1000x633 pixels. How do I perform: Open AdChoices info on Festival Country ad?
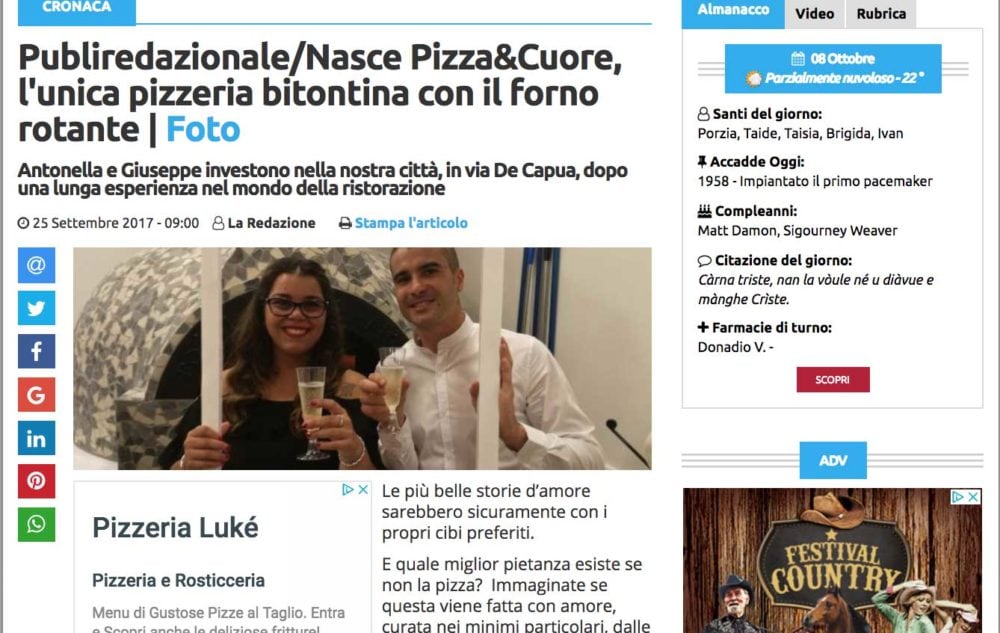tap(957, 497)
